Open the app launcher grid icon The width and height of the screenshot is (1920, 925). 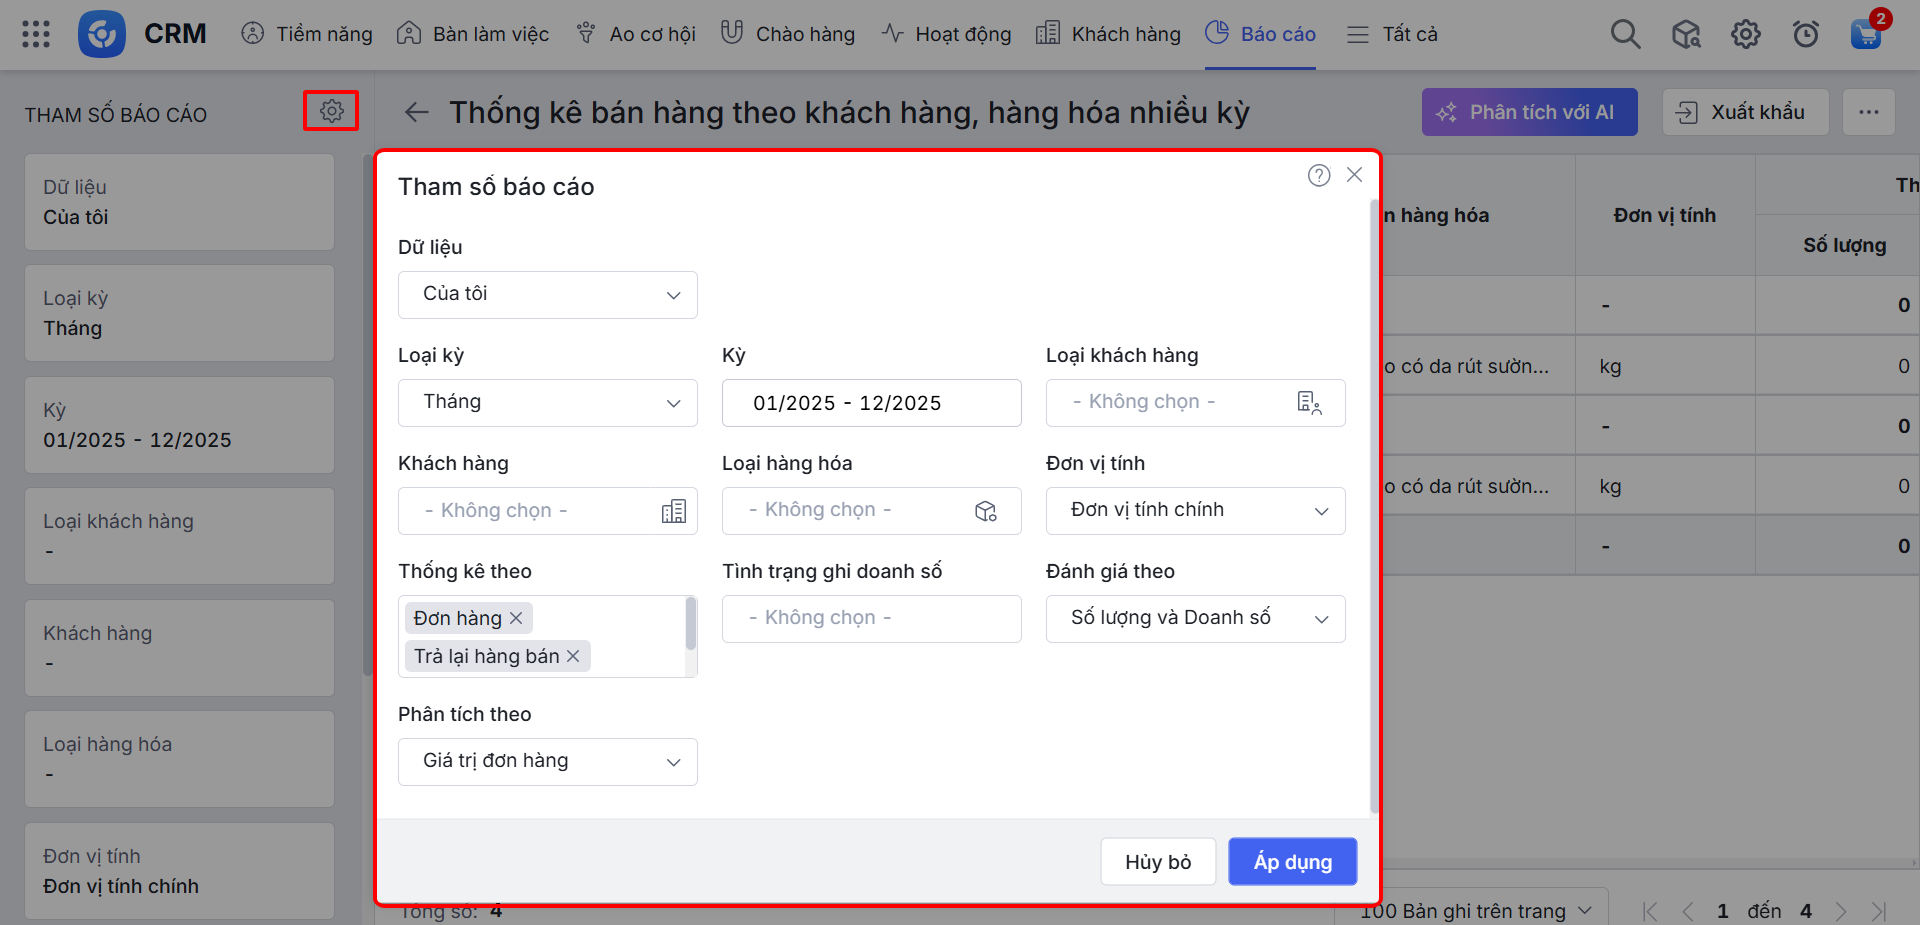(x=36, y=35)
